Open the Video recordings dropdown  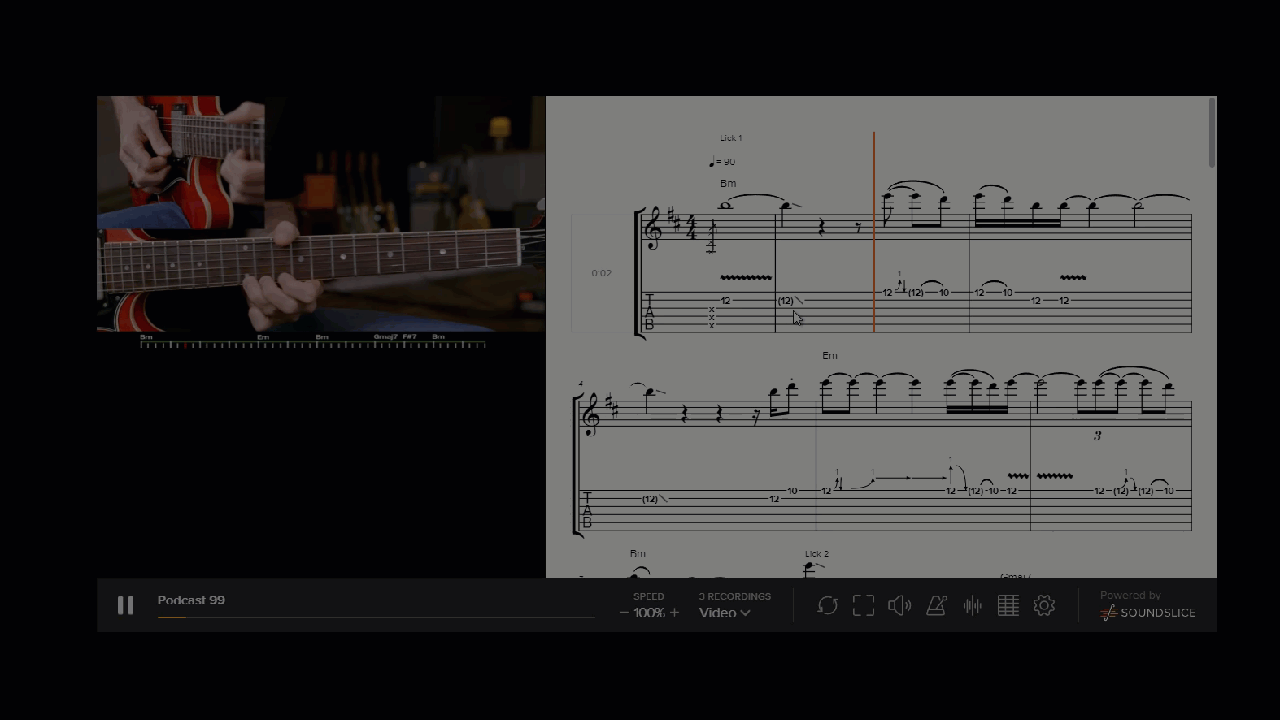(725, 613)
